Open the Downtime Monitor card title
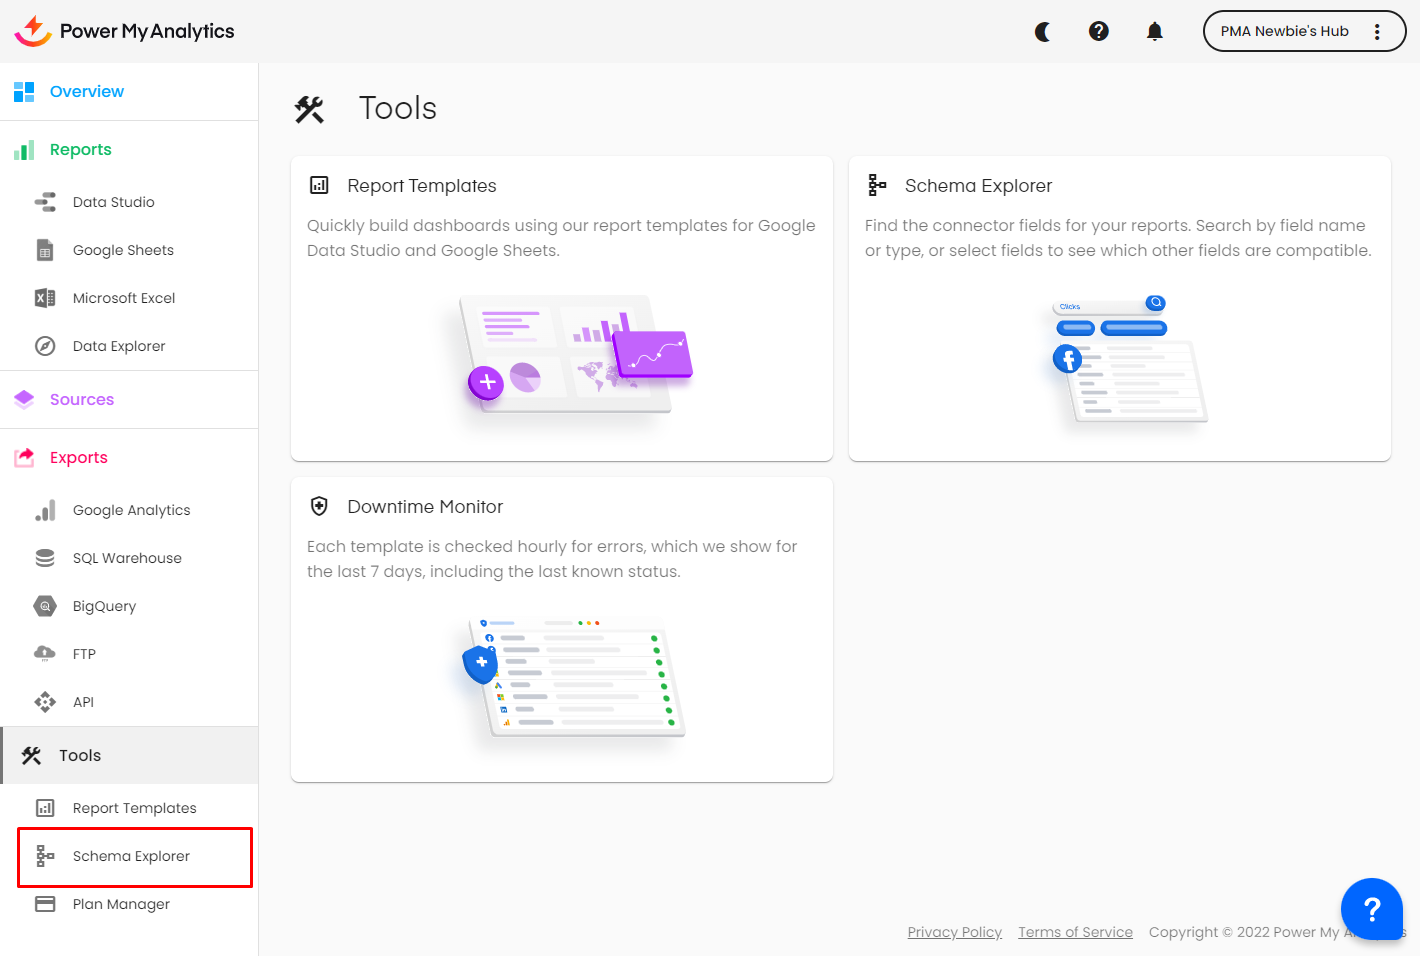This screenshot has width=1420, height=956. coord(425,507)
